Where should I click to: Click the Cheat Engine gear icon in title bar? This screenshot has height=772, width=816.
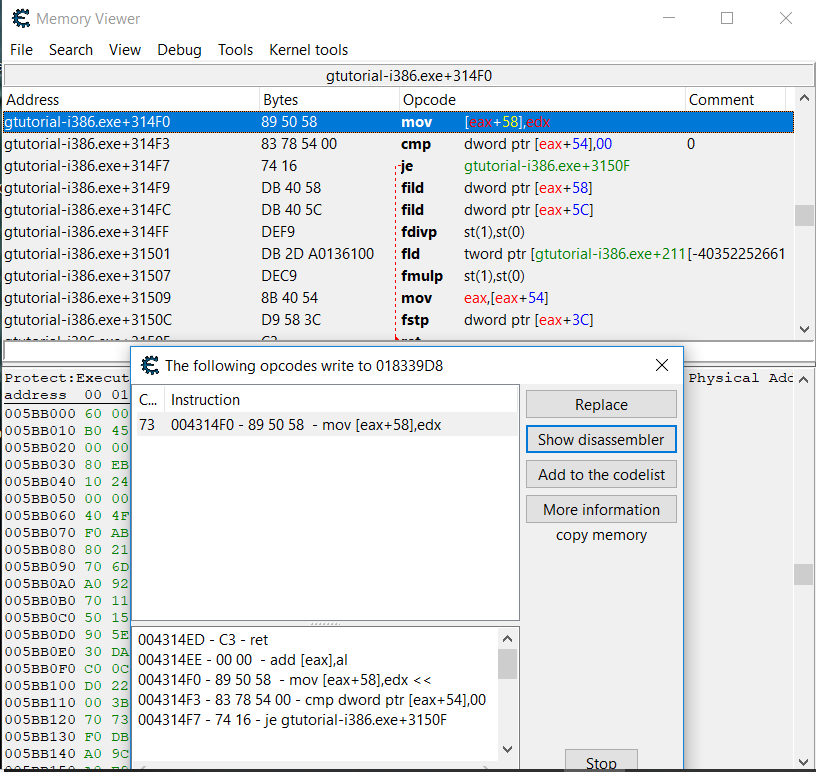(20, 18)
